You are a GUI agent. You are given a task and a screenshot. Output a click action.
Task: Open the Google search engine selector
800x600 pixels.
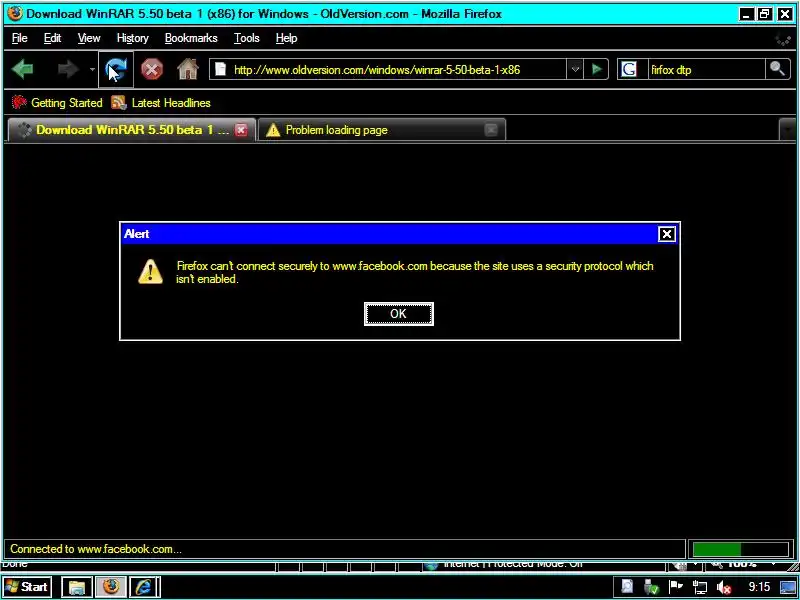629,69
